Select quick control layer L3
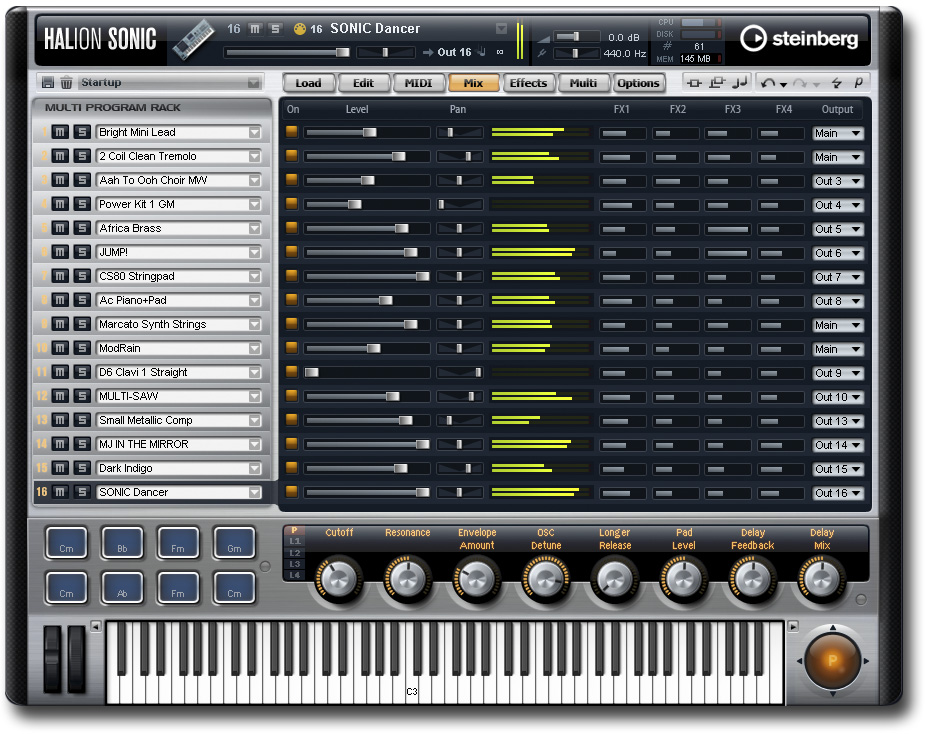928x734 pixels. [295, 564]
